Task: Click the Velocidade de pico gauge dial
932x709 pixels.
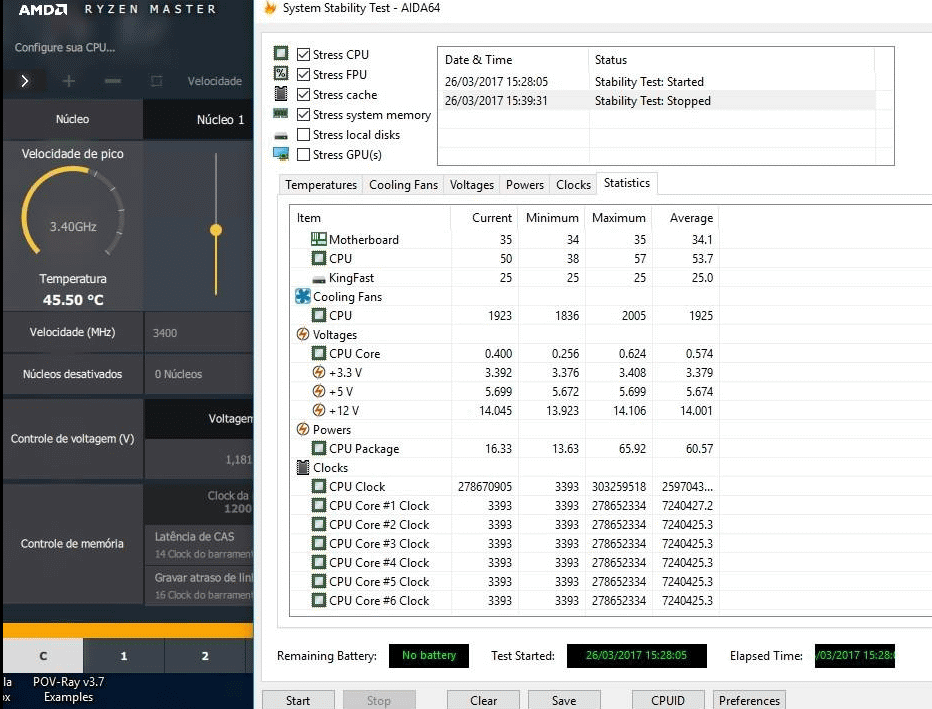Action: (x=73, y=213)
